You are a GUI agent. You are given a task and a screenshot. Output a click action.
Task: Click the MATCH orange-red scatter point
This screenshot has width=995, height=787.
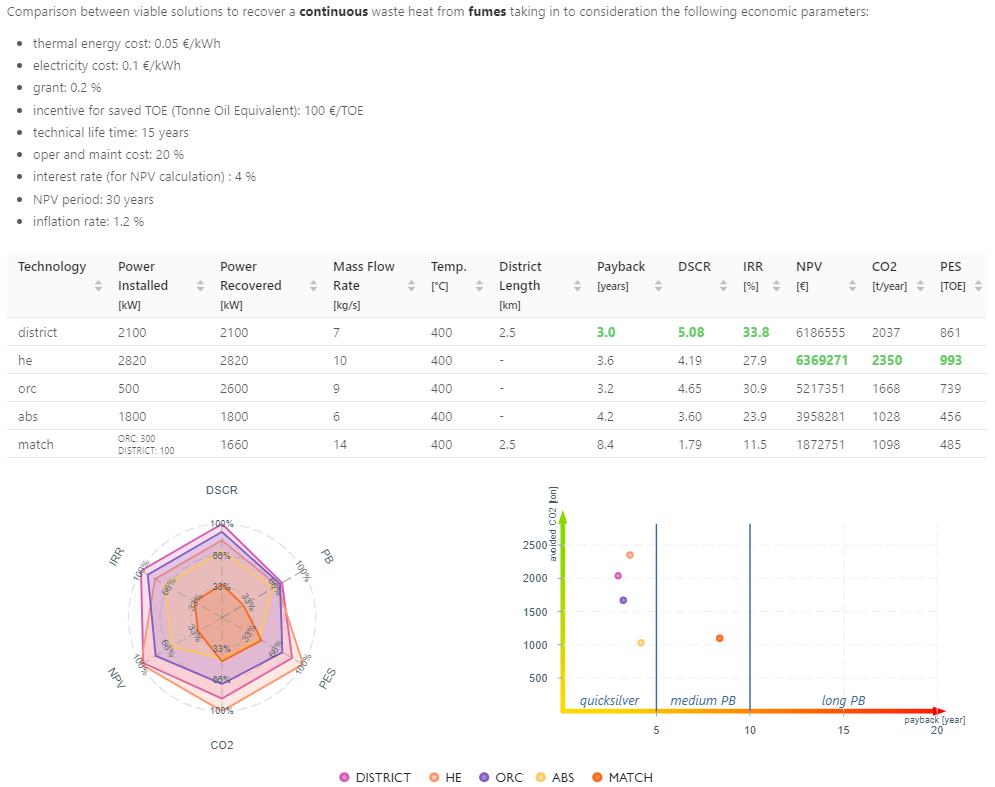tap(720, 638)
